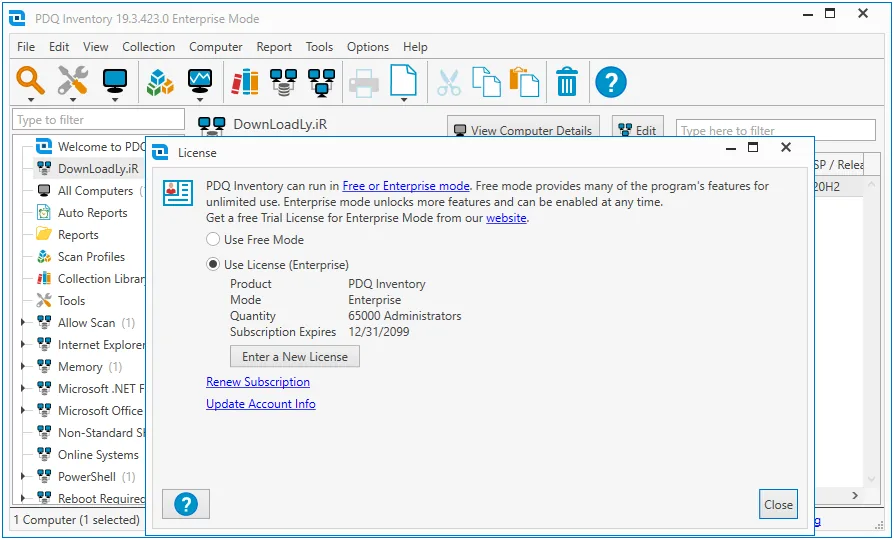Expand the PowerShell collection
This screenshot has width=894, height=540.
23,477
